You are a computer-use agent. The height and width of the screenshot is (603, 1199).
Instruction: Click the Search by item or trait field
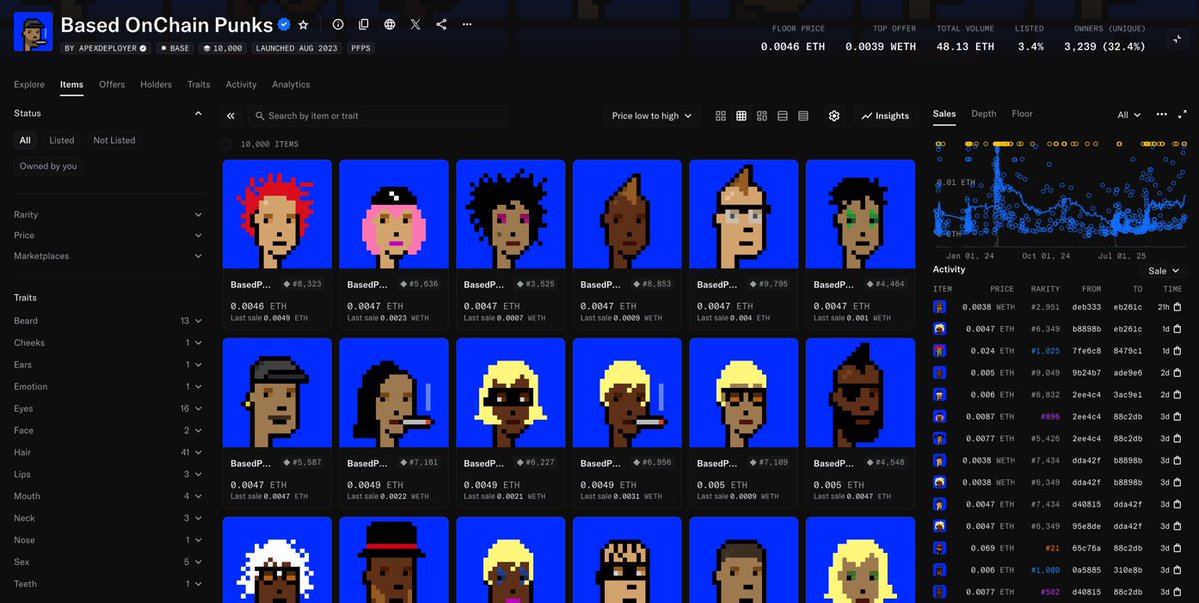click(x=378, y=116)
